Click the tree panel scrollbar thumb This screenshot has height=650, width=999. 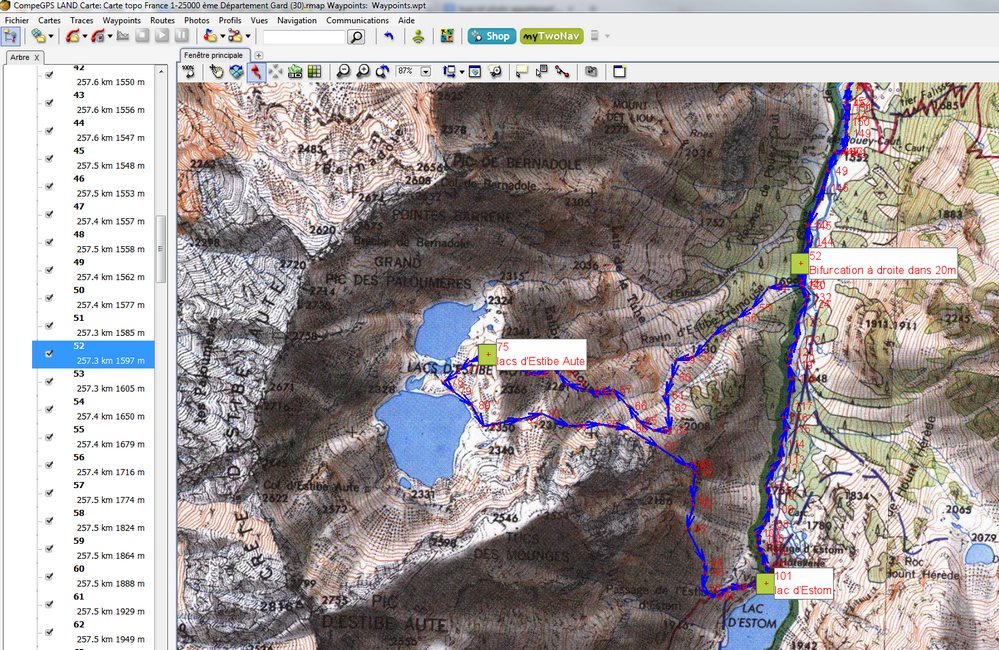click(161, 249)
